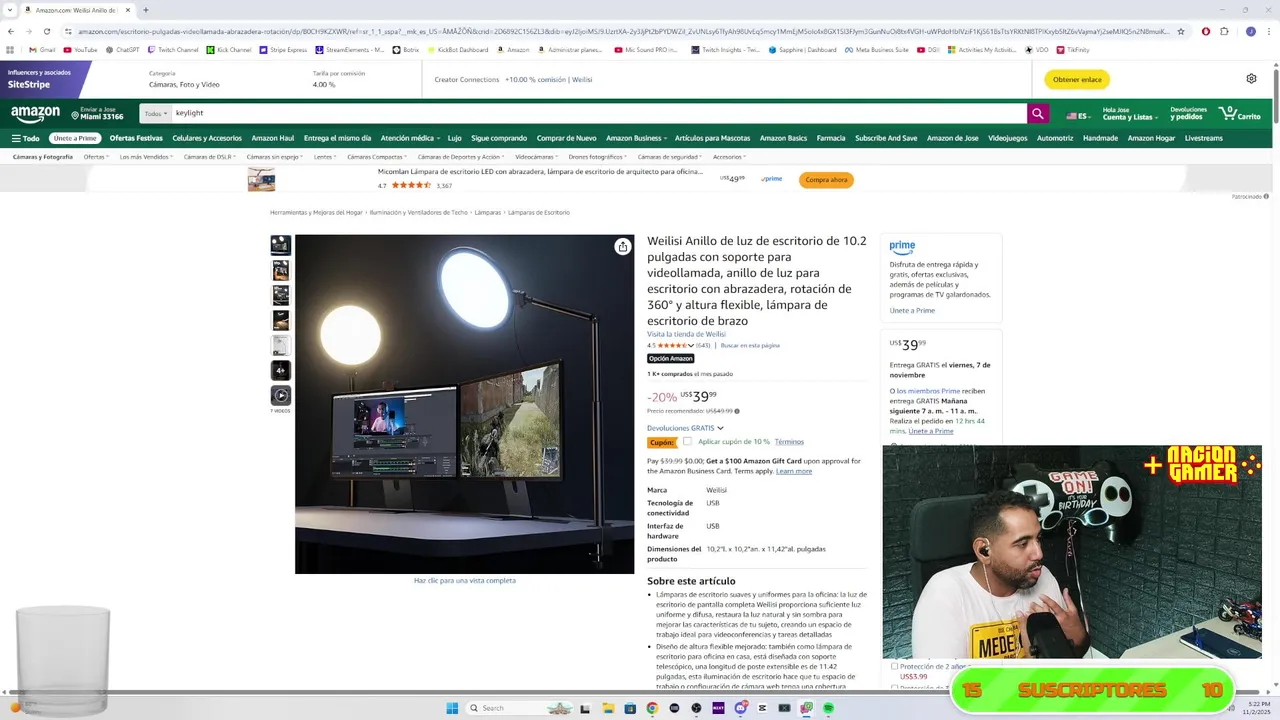Open Videojuegos nav item

pos(1007,138)
